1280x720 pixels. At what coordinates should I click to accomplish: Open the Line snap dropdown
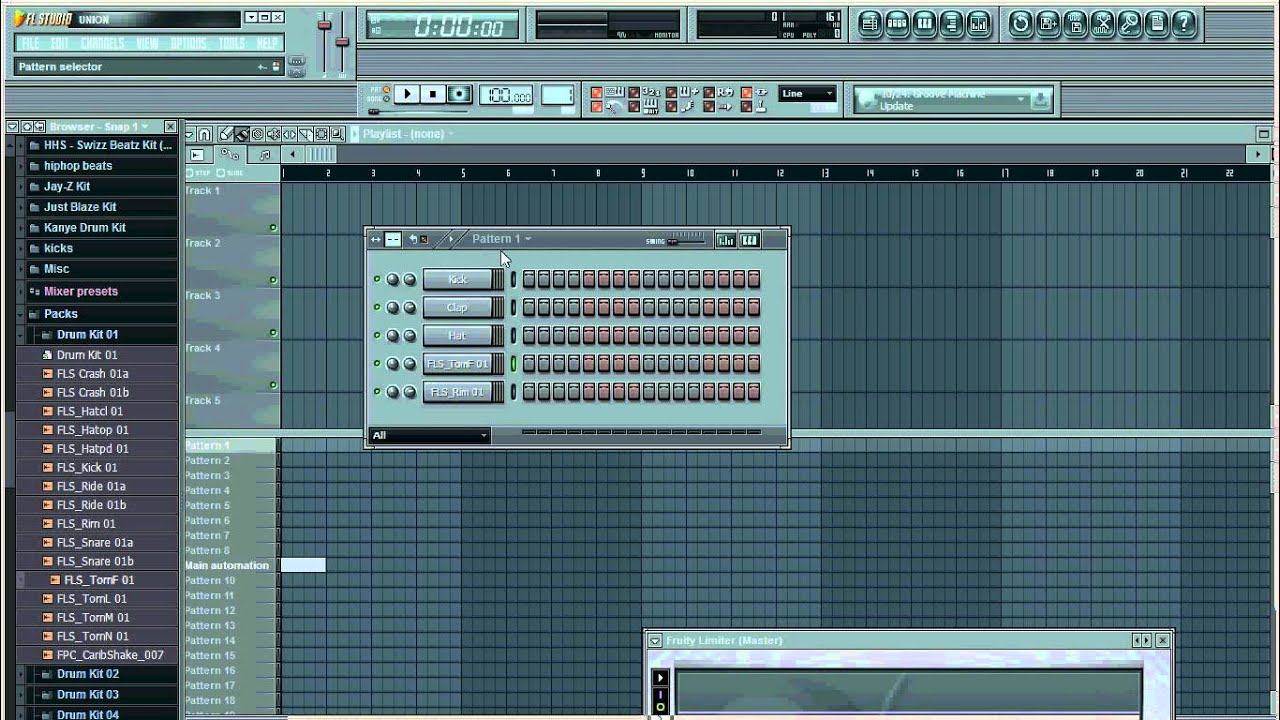click(806, 94)
